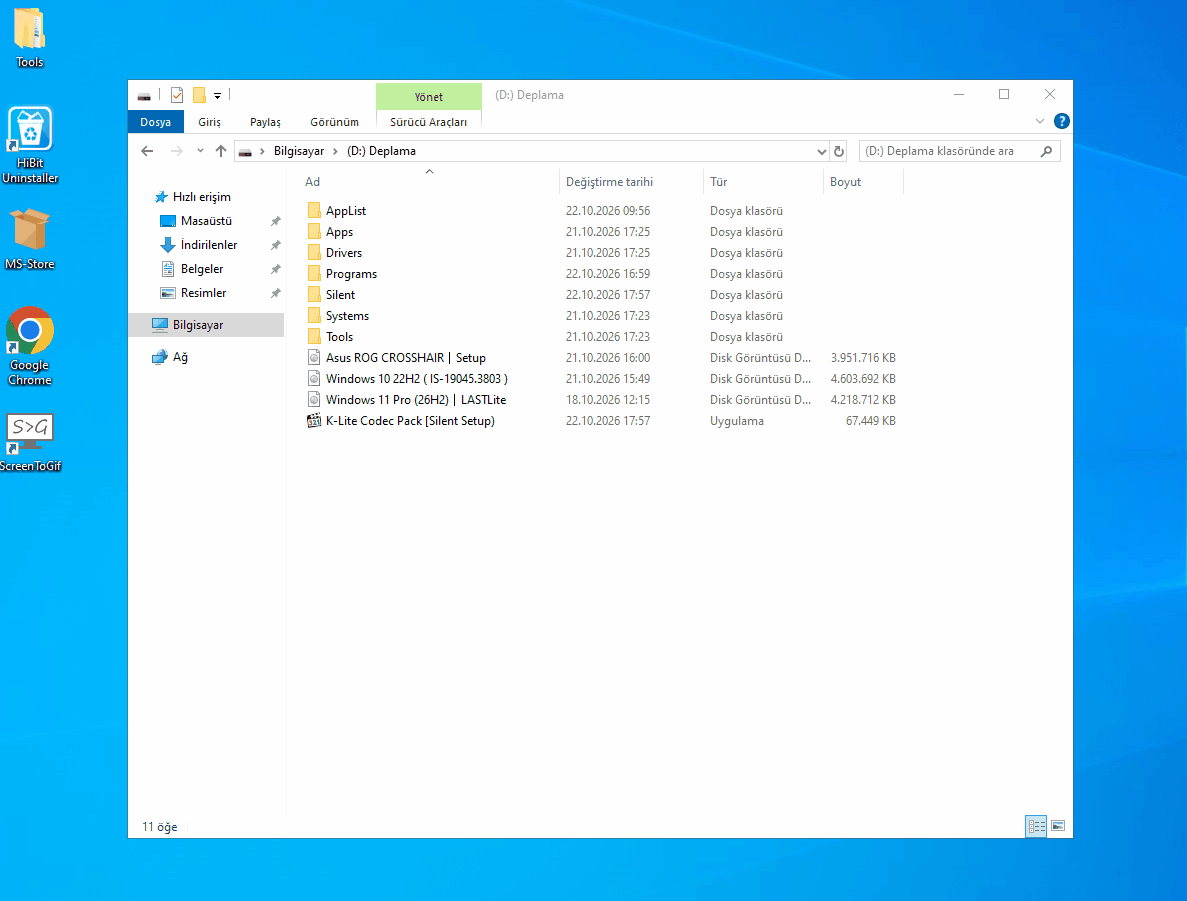Open the address bar history dropdown
1187x901 pixels.
point(821,151)
